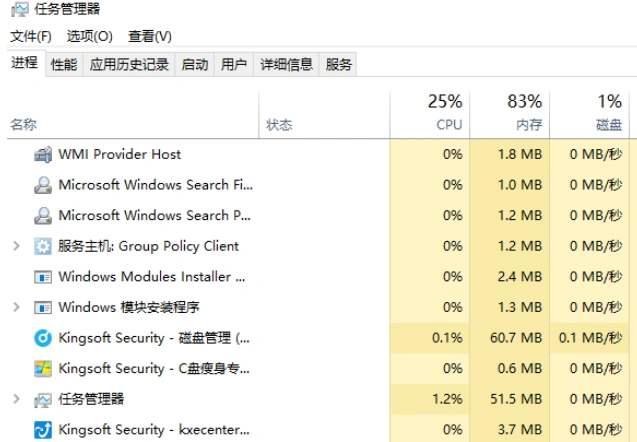Click the Windows 模块安装程序 process icon
This screenshot has height=442, width=637.
[43, 308]
